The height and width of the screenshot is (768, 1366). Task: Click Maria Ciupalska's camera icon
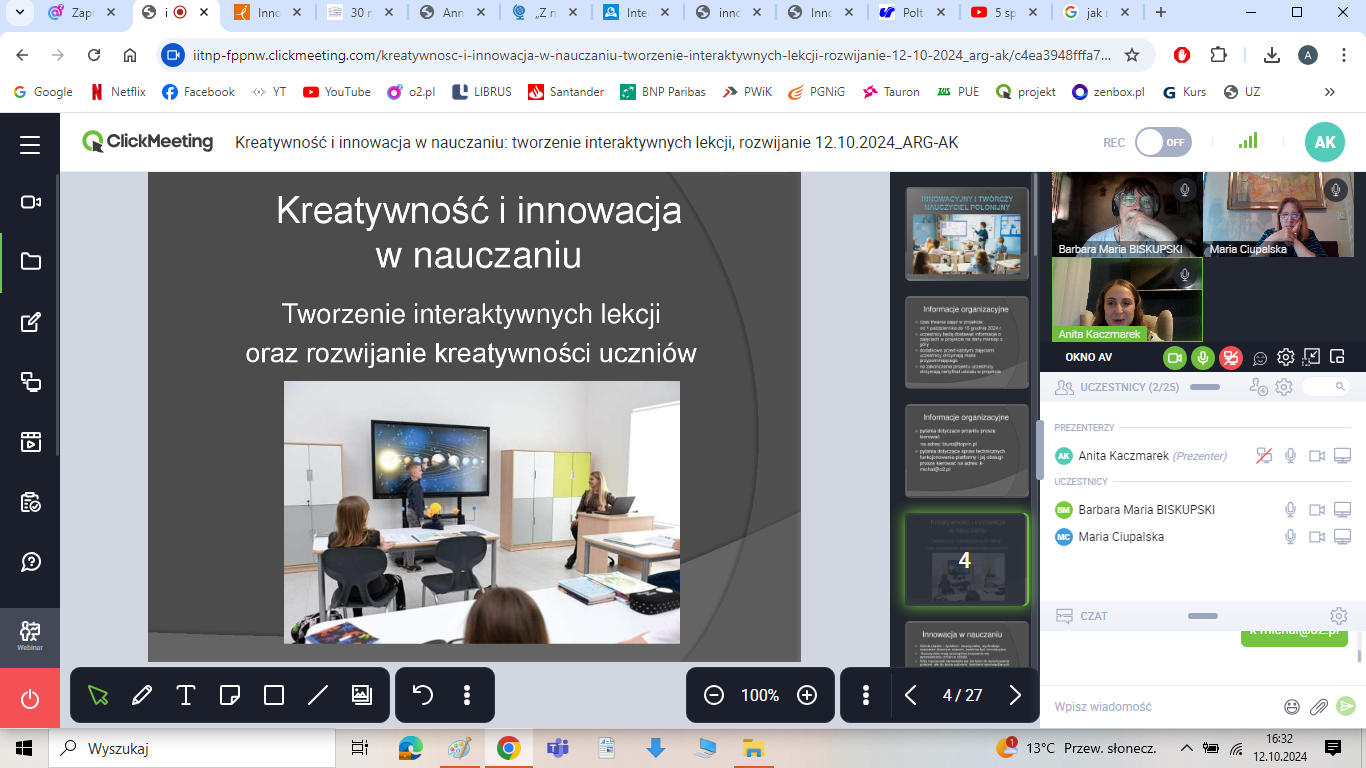(x=1317, y=537)
